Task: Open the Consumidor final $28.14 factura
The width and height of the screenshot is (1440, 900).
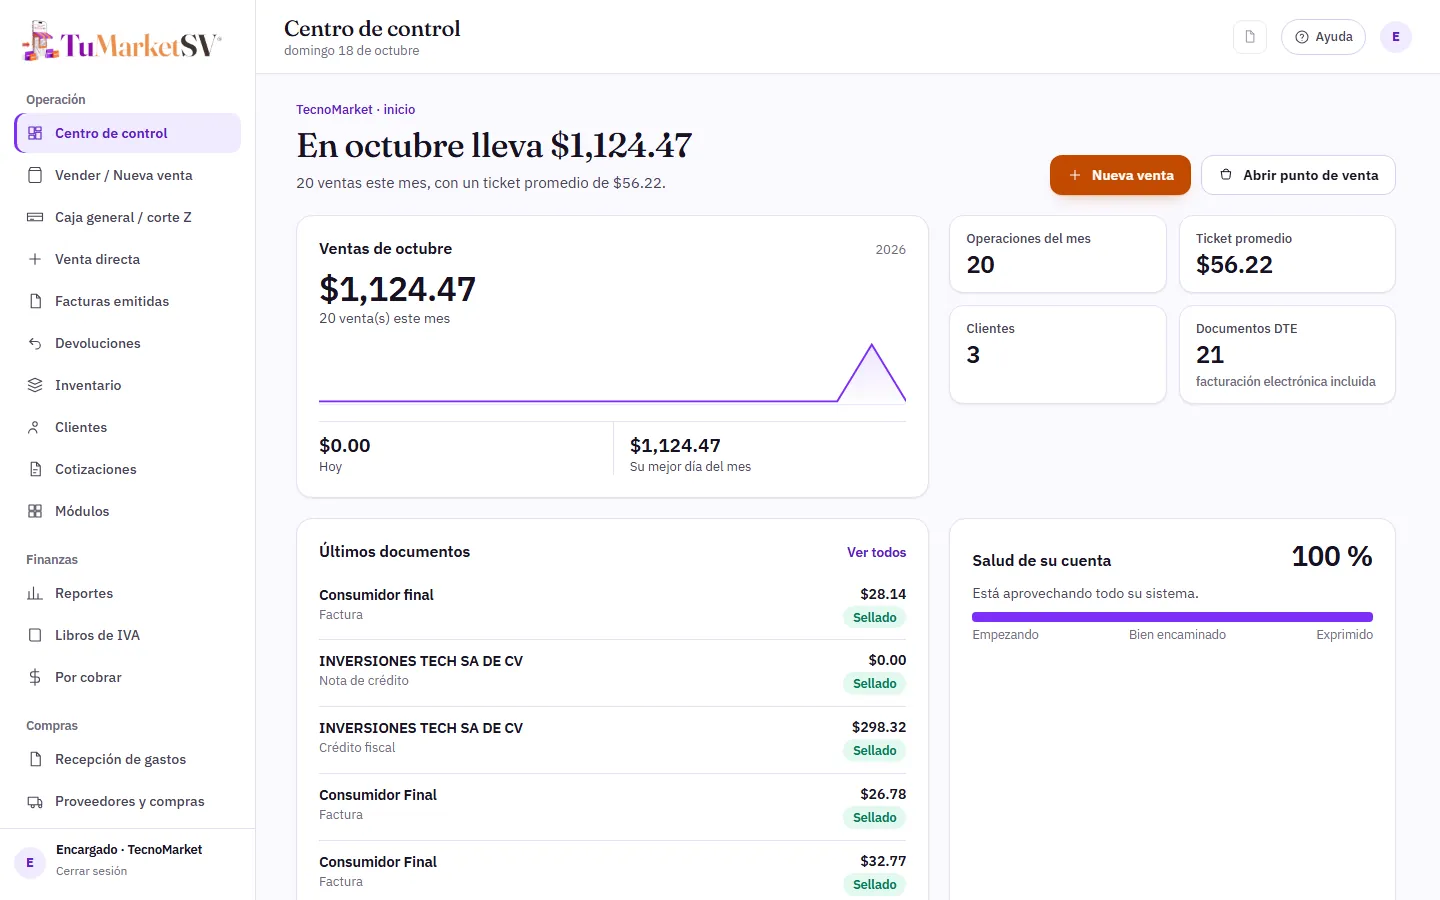Action: tap(612, 606)
